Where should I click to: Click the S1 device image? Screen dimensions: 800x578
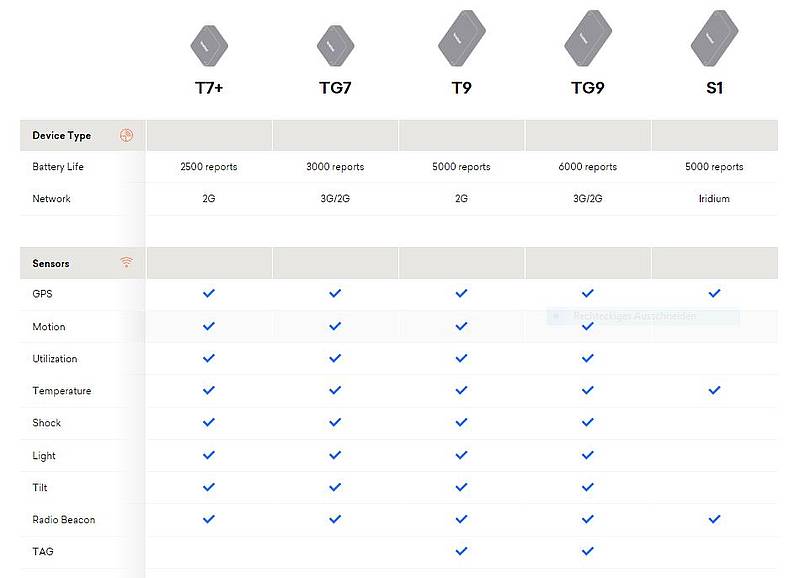pyautogui.click(x=714, y=38)
